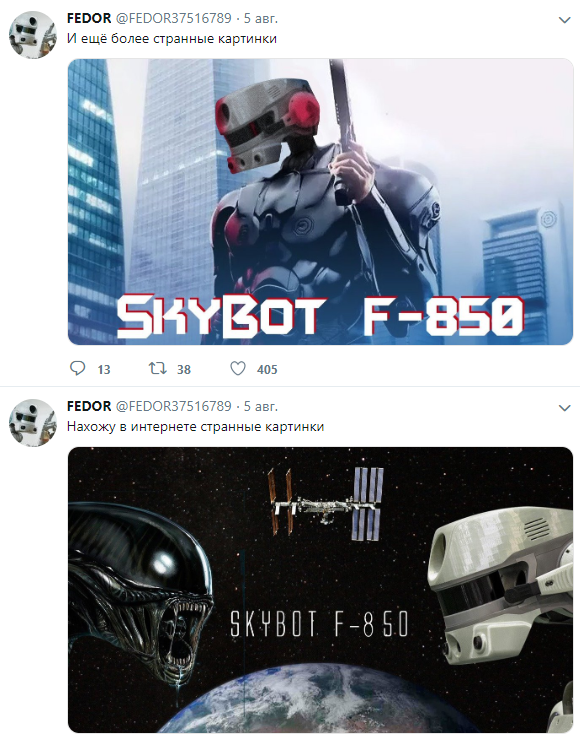Click the like count 405
The height and width of the screenshot is (746, 580).
tap(267, 370)
